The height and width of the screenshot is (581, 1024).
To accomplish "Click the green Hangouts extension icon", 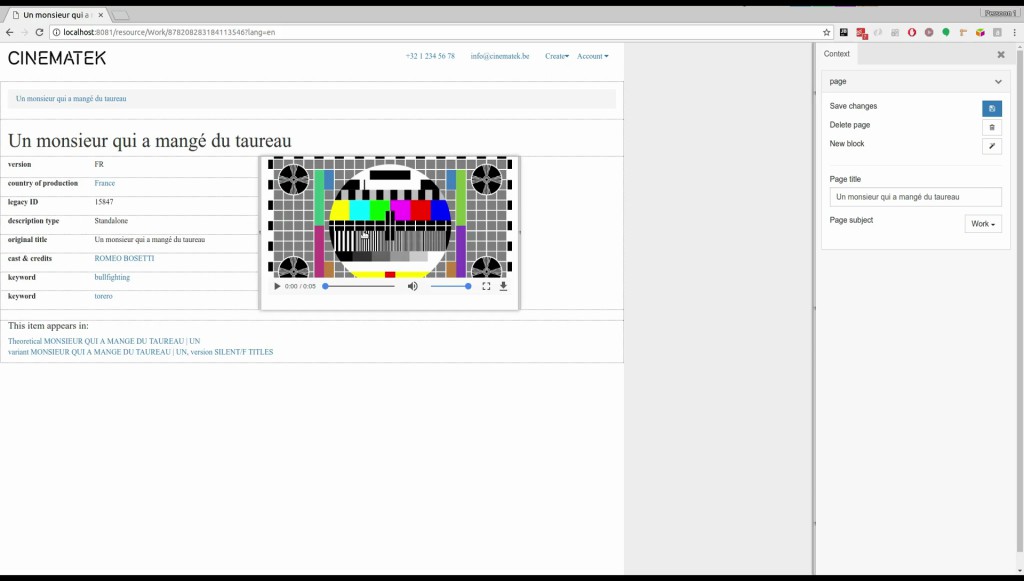I will click(x=946, y=32).
